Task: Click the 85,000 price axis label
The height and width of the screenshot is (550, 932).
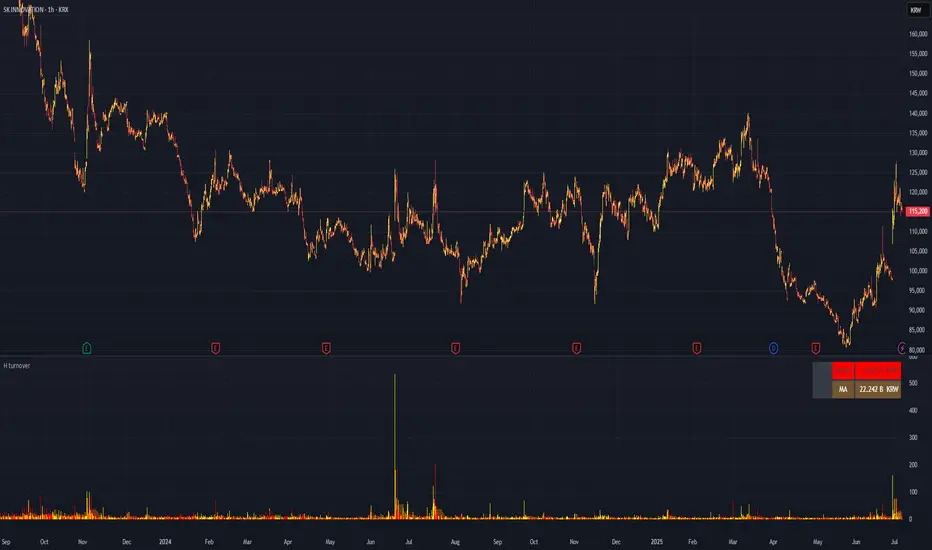Action: (918, 330)
